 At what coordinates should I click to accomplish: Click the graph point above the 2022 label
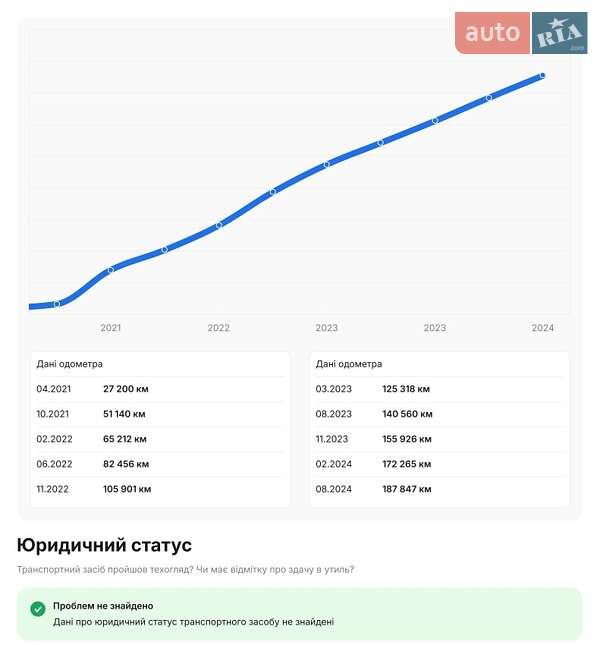click(219, 225)
